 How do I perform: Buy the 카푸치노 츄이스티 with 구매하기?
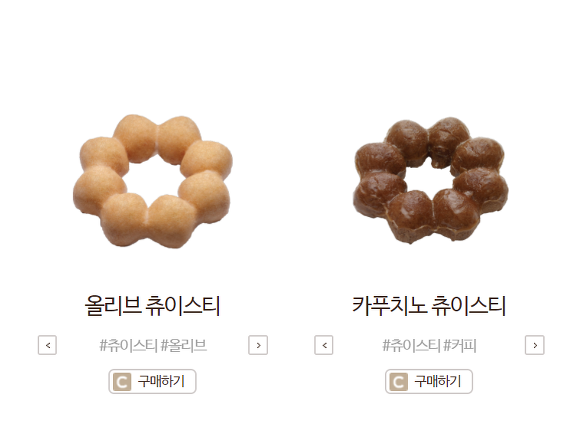(429, 381)
